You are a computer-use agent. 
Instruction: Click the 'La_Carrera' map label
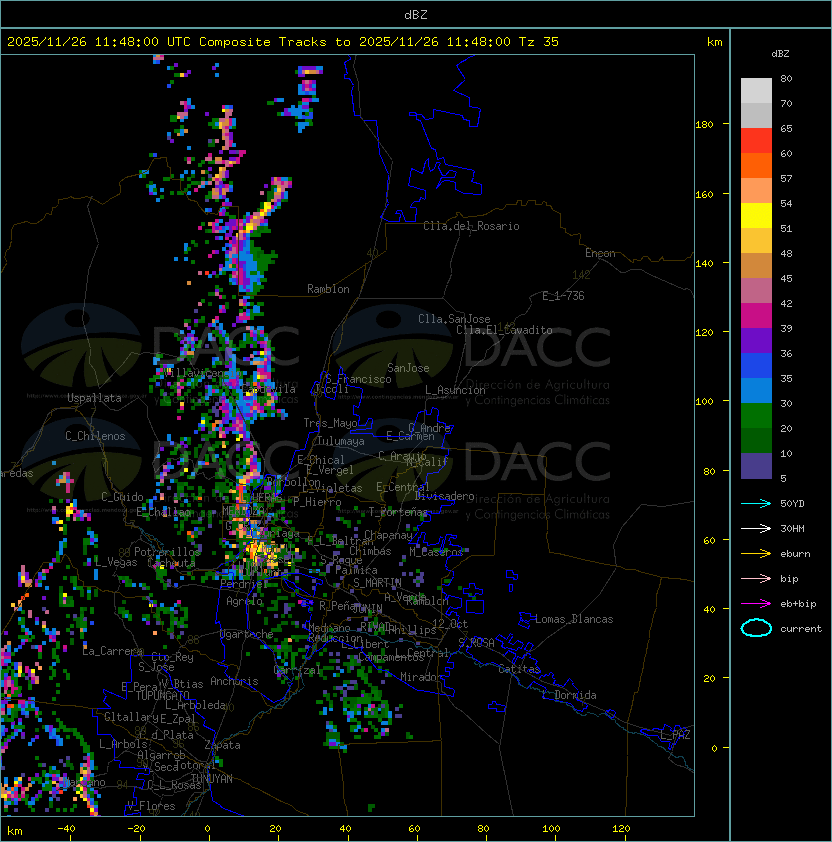pyautogui.click(x=113, y=651)
